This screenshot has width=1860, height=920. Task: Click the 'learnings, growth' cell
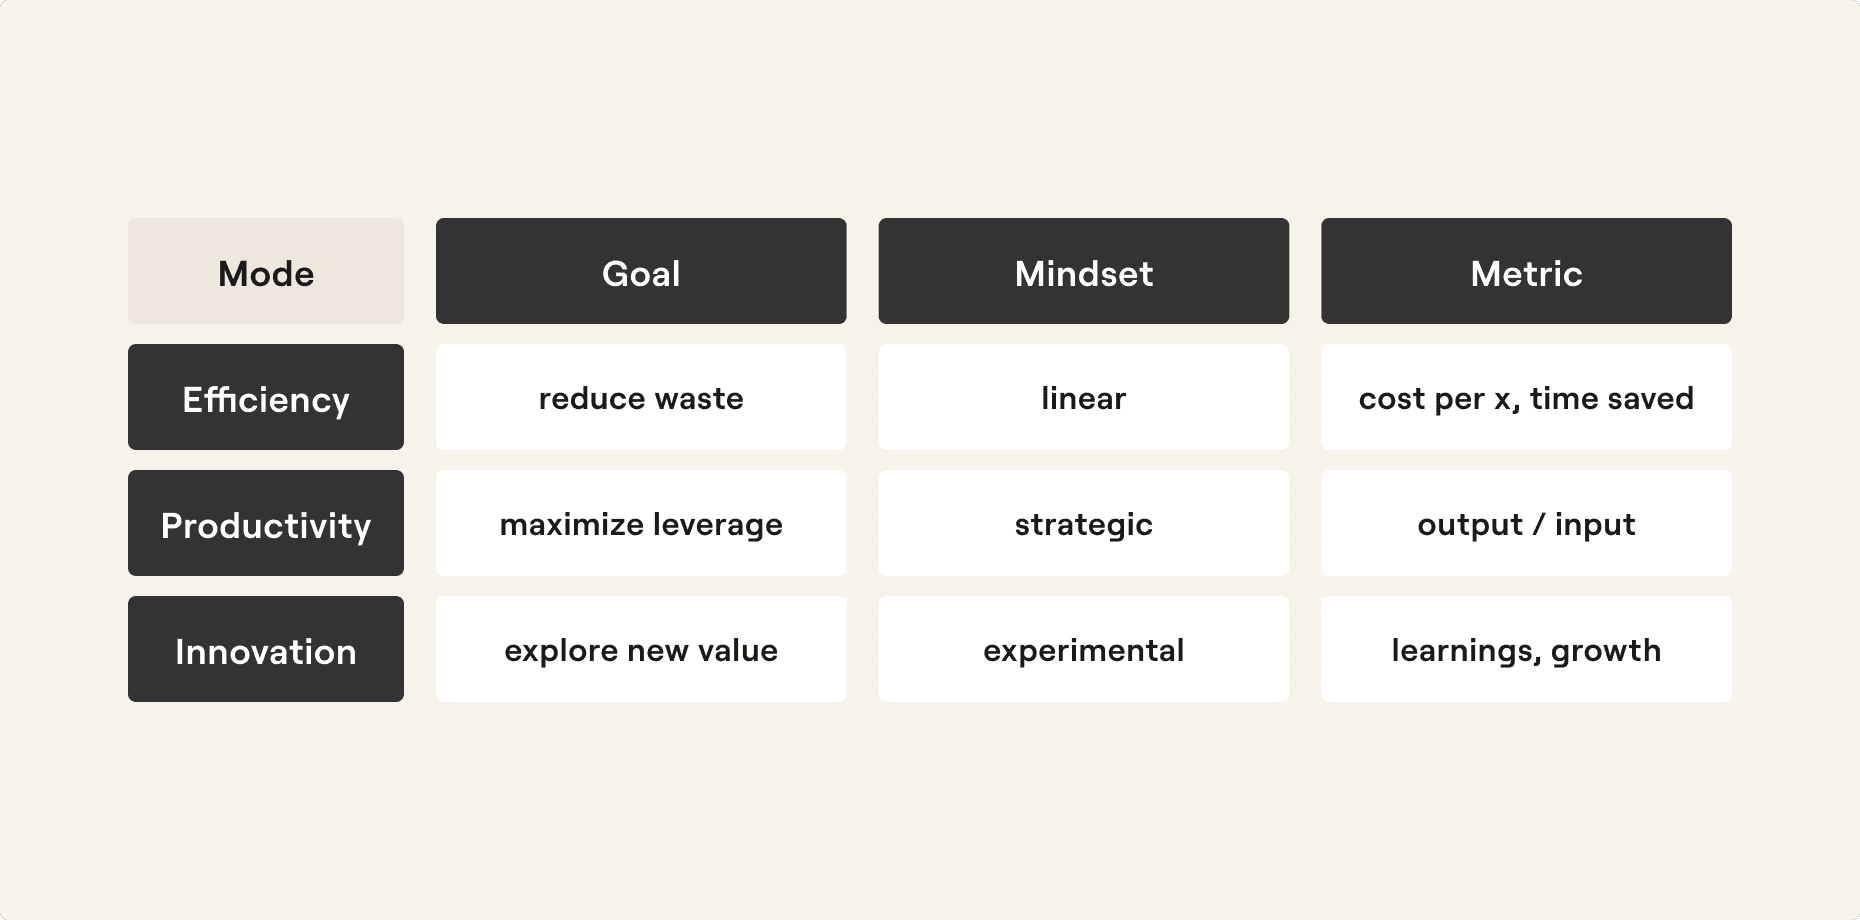(x=1526, y=649)
